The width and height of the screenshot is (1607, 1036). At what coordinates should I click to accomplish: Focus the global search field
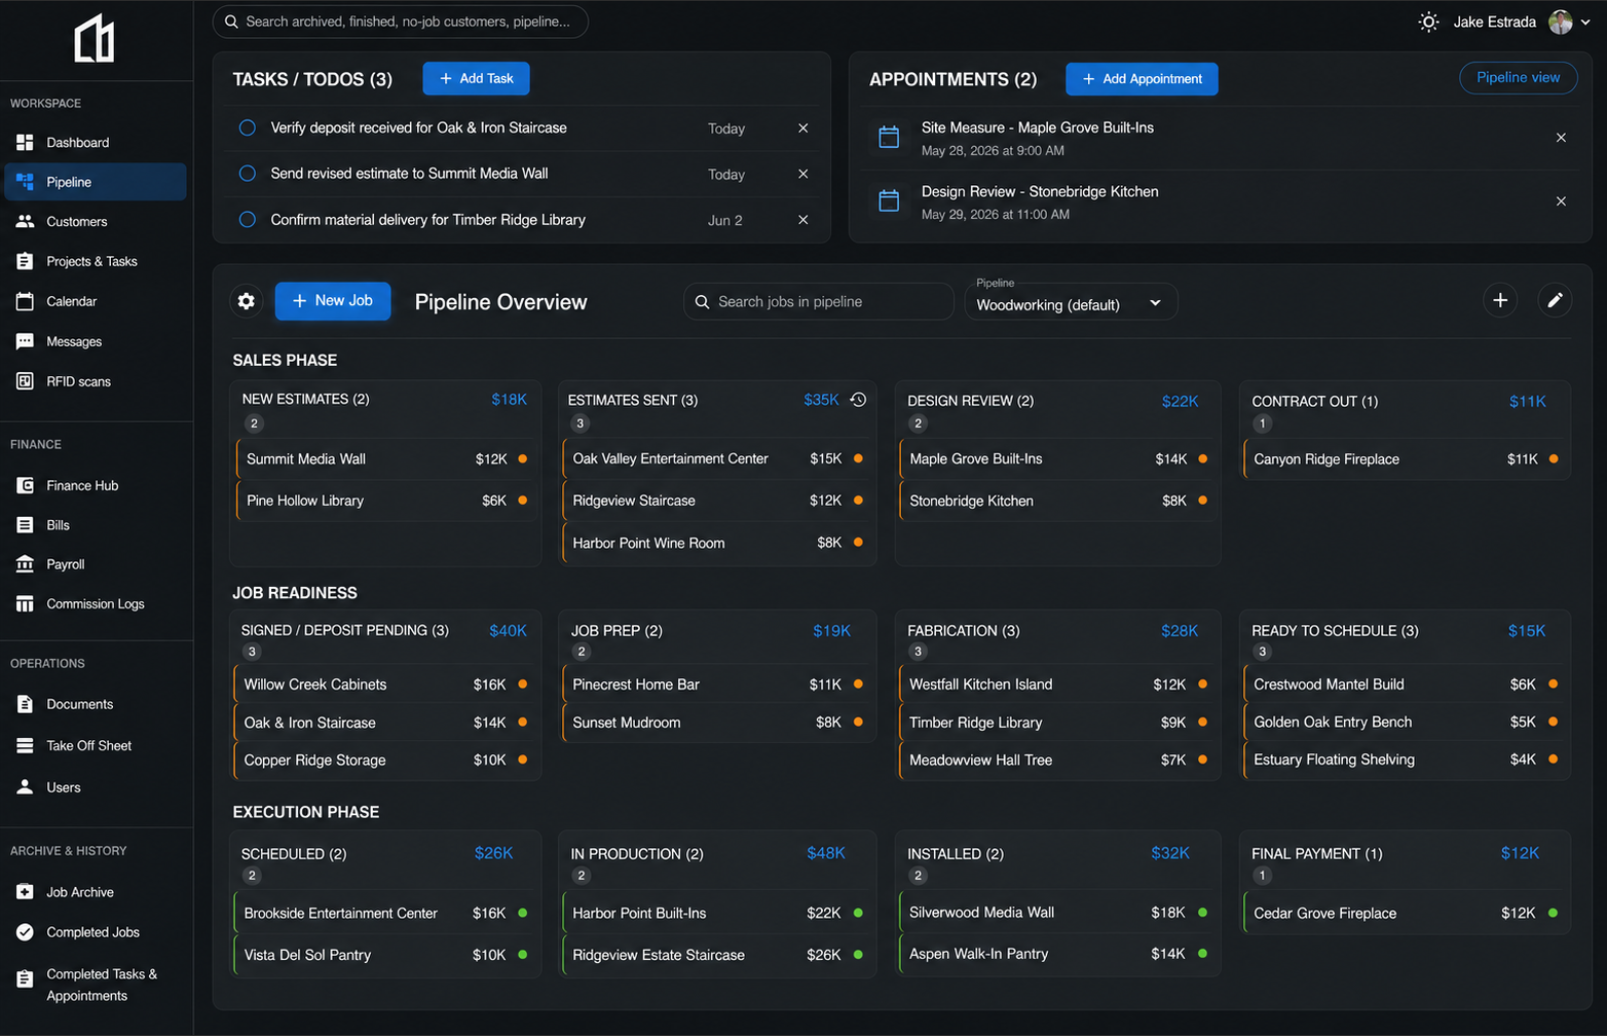(x=400, y=22)
